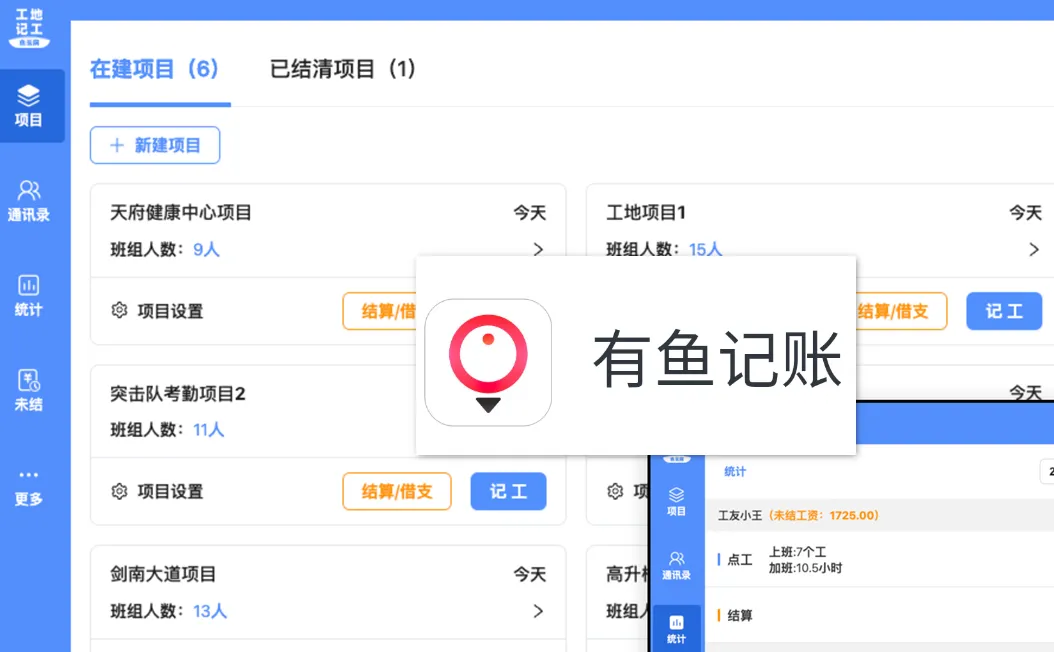Expand 天府健康中心项目 details chevron
Viewport: 1054px width, 652px height.
538,249
